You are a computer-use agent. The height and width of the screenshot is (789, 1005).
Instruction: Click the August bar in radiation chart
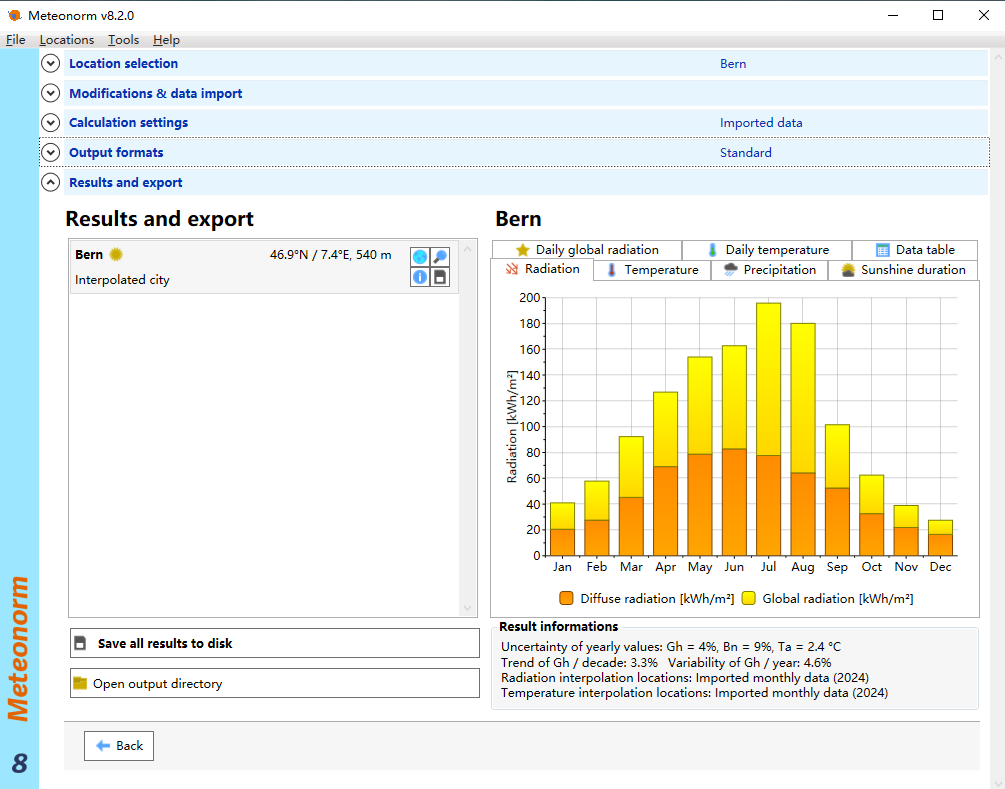coord(803,439)
